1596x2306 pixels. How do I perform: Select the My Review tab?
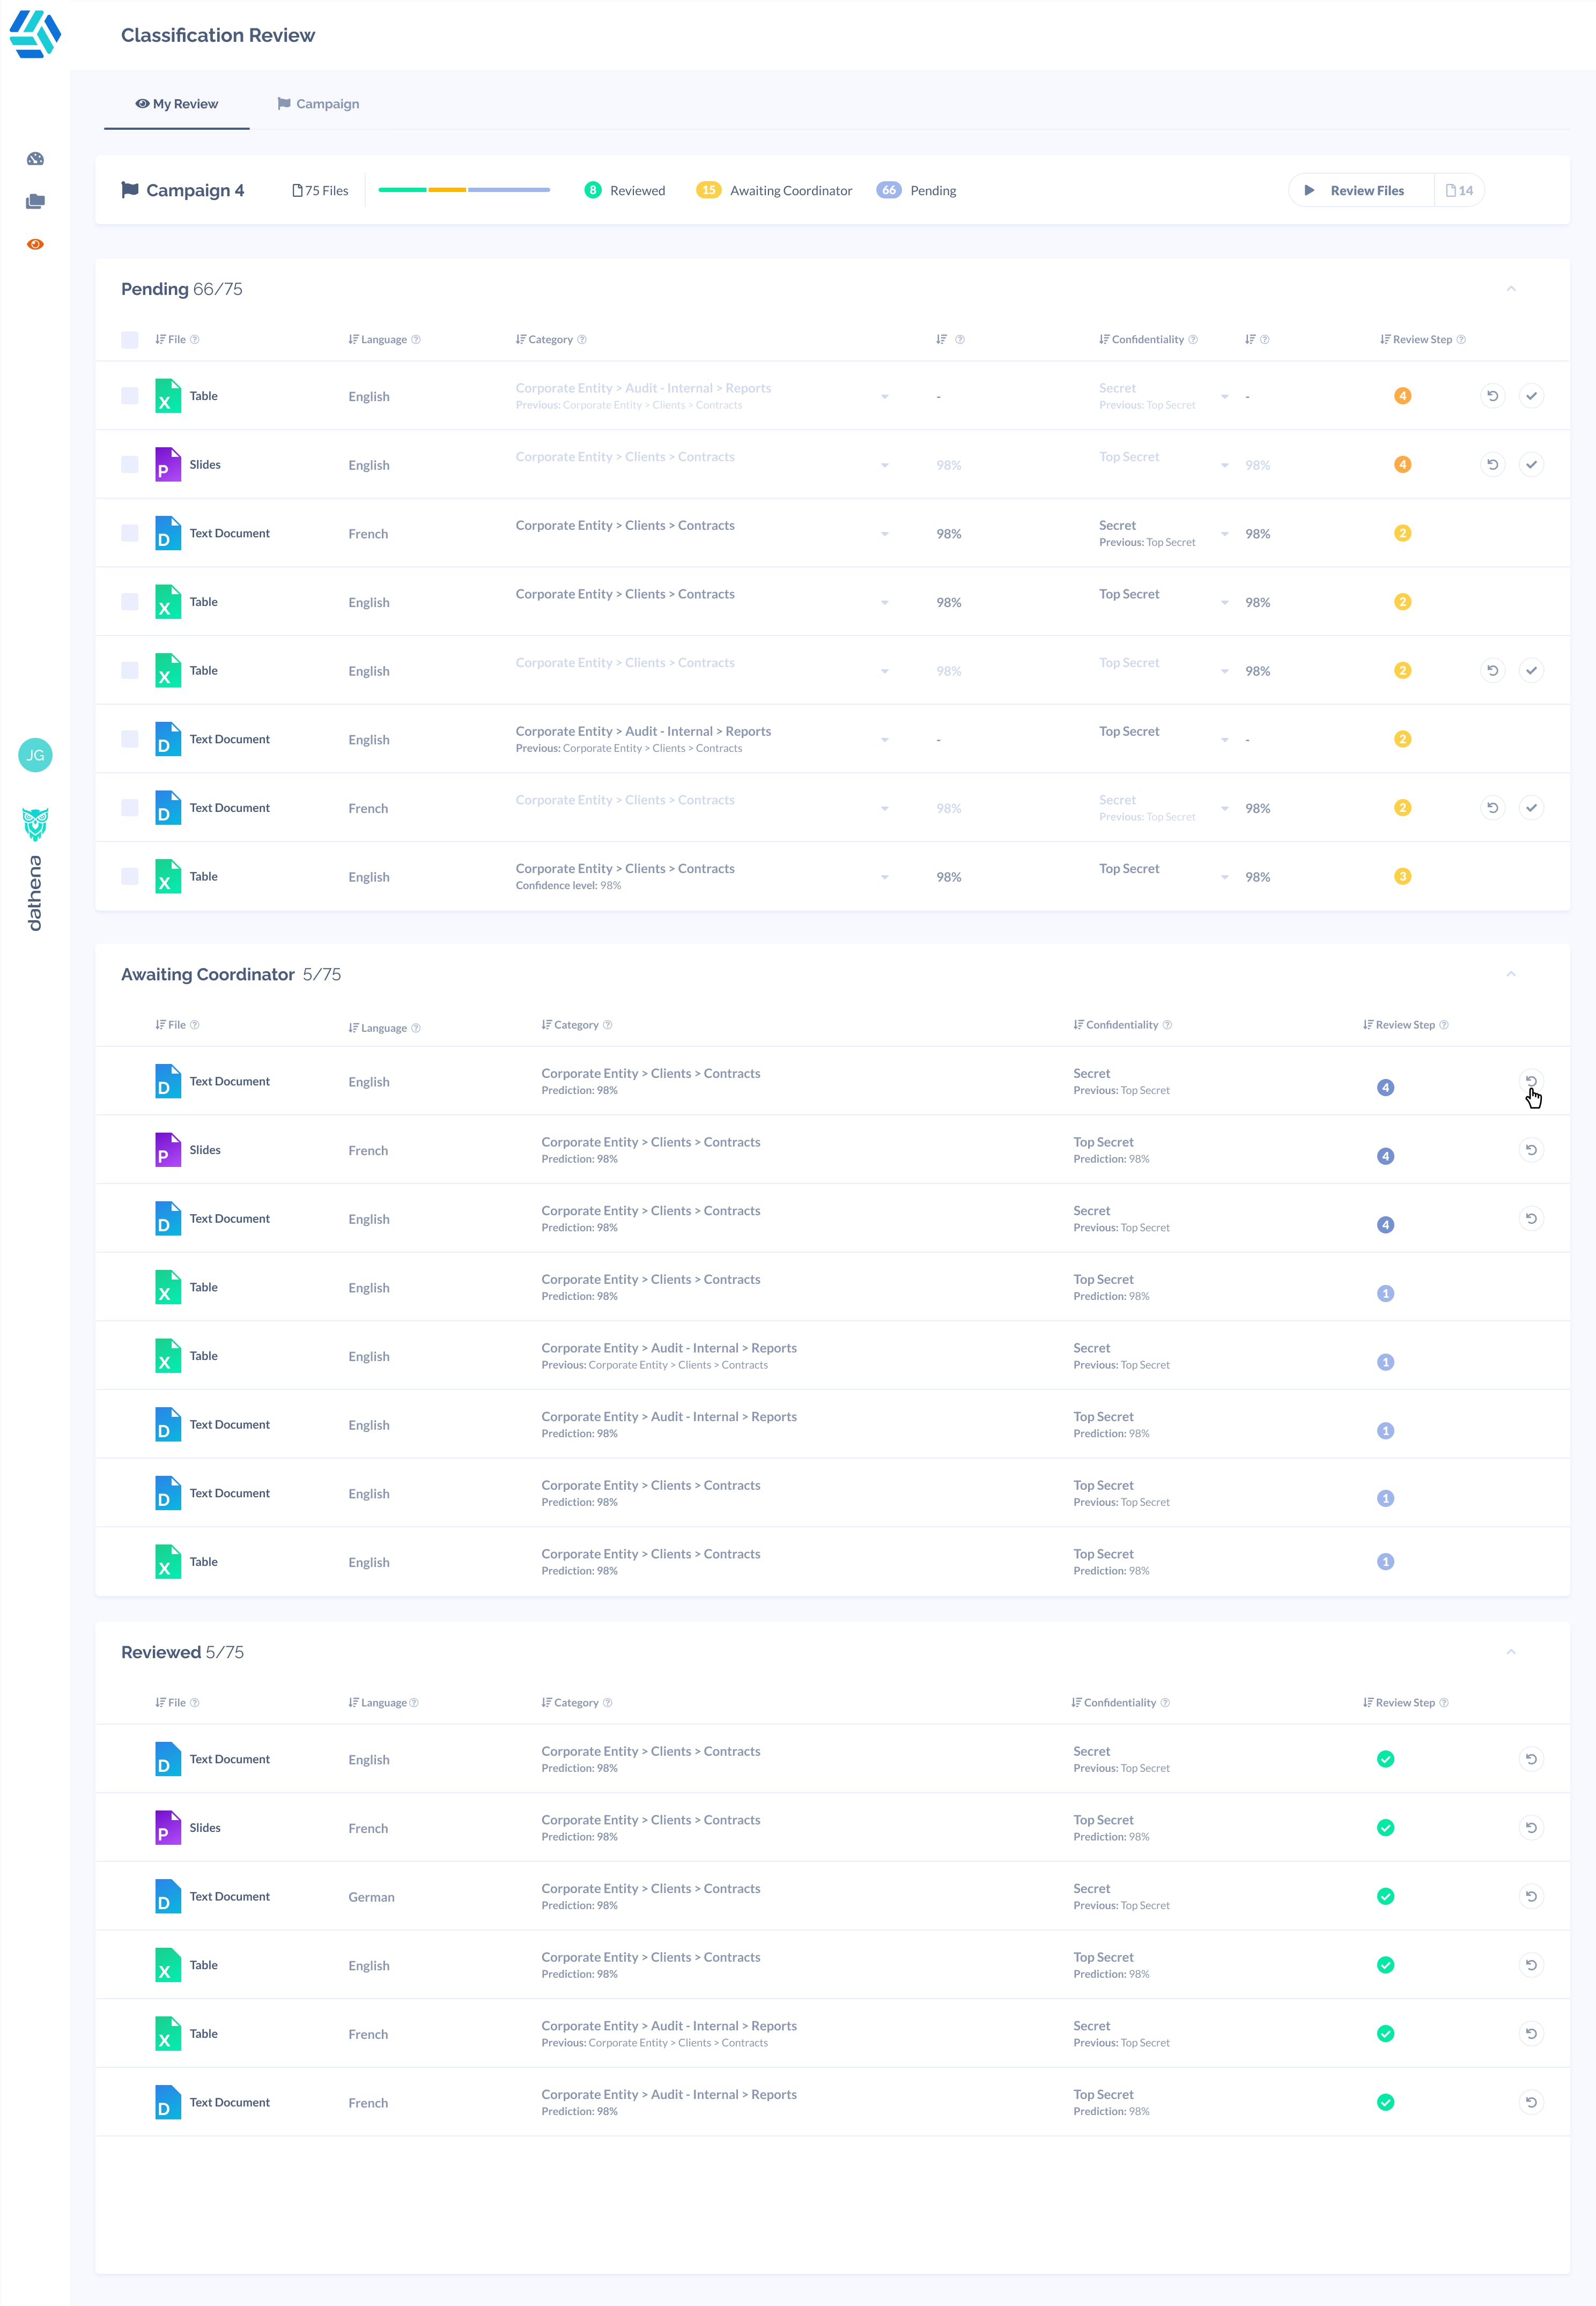[x=177, y=104]
